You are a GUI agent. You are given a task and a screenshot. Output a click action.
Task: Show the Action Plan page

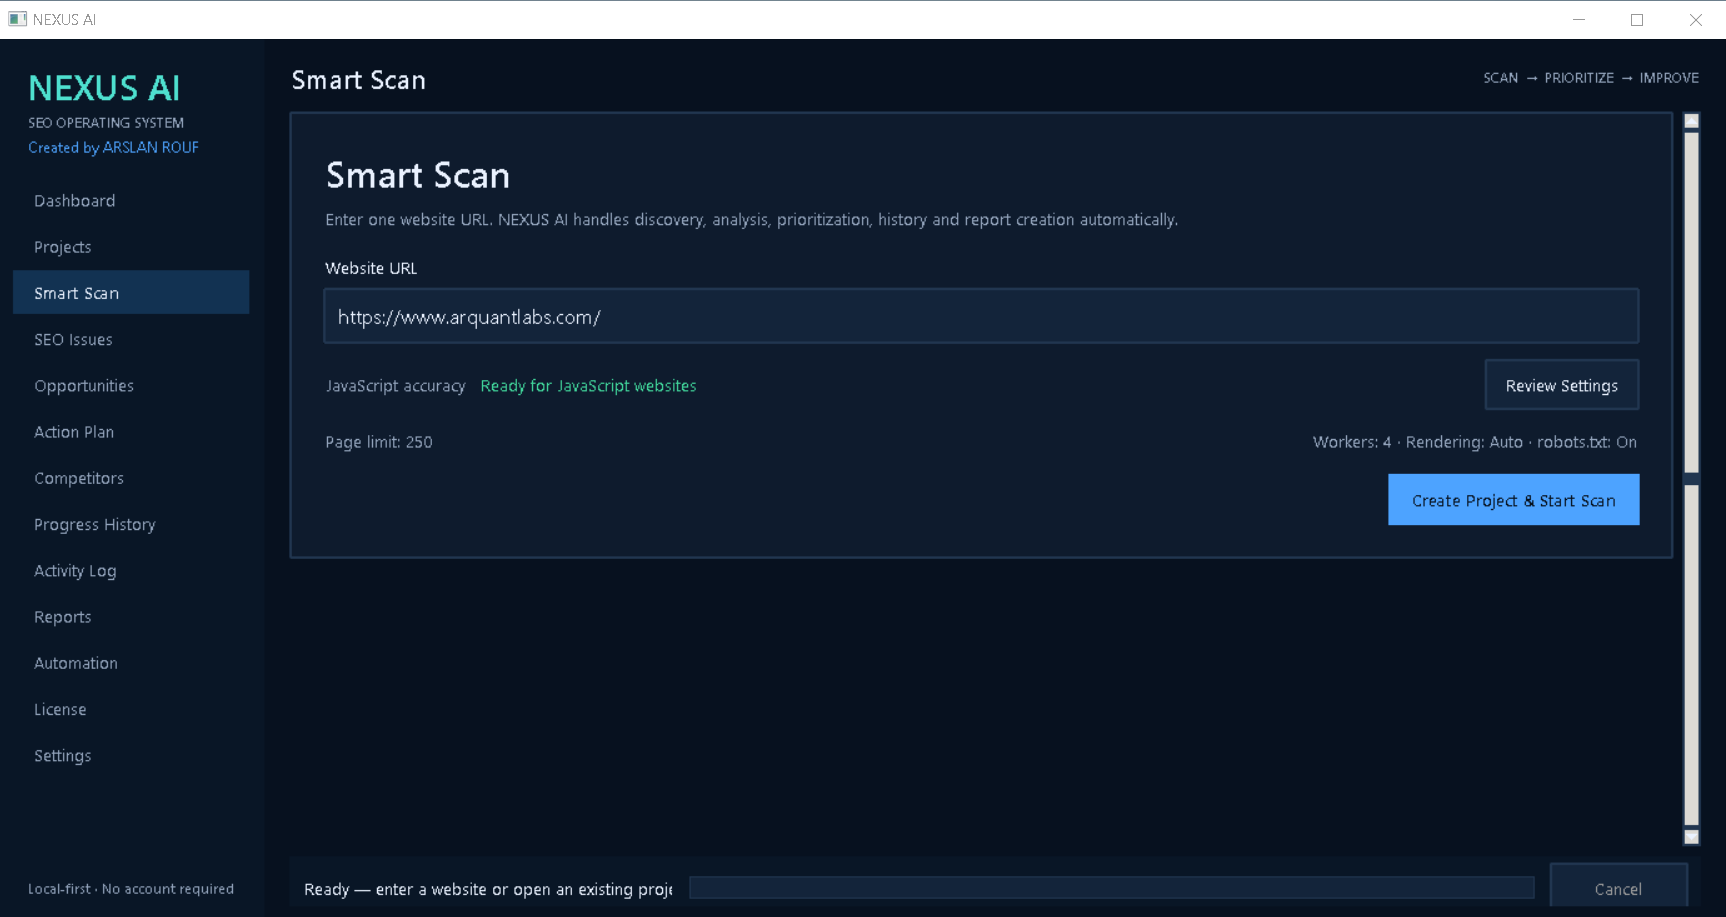click(131, 432)
